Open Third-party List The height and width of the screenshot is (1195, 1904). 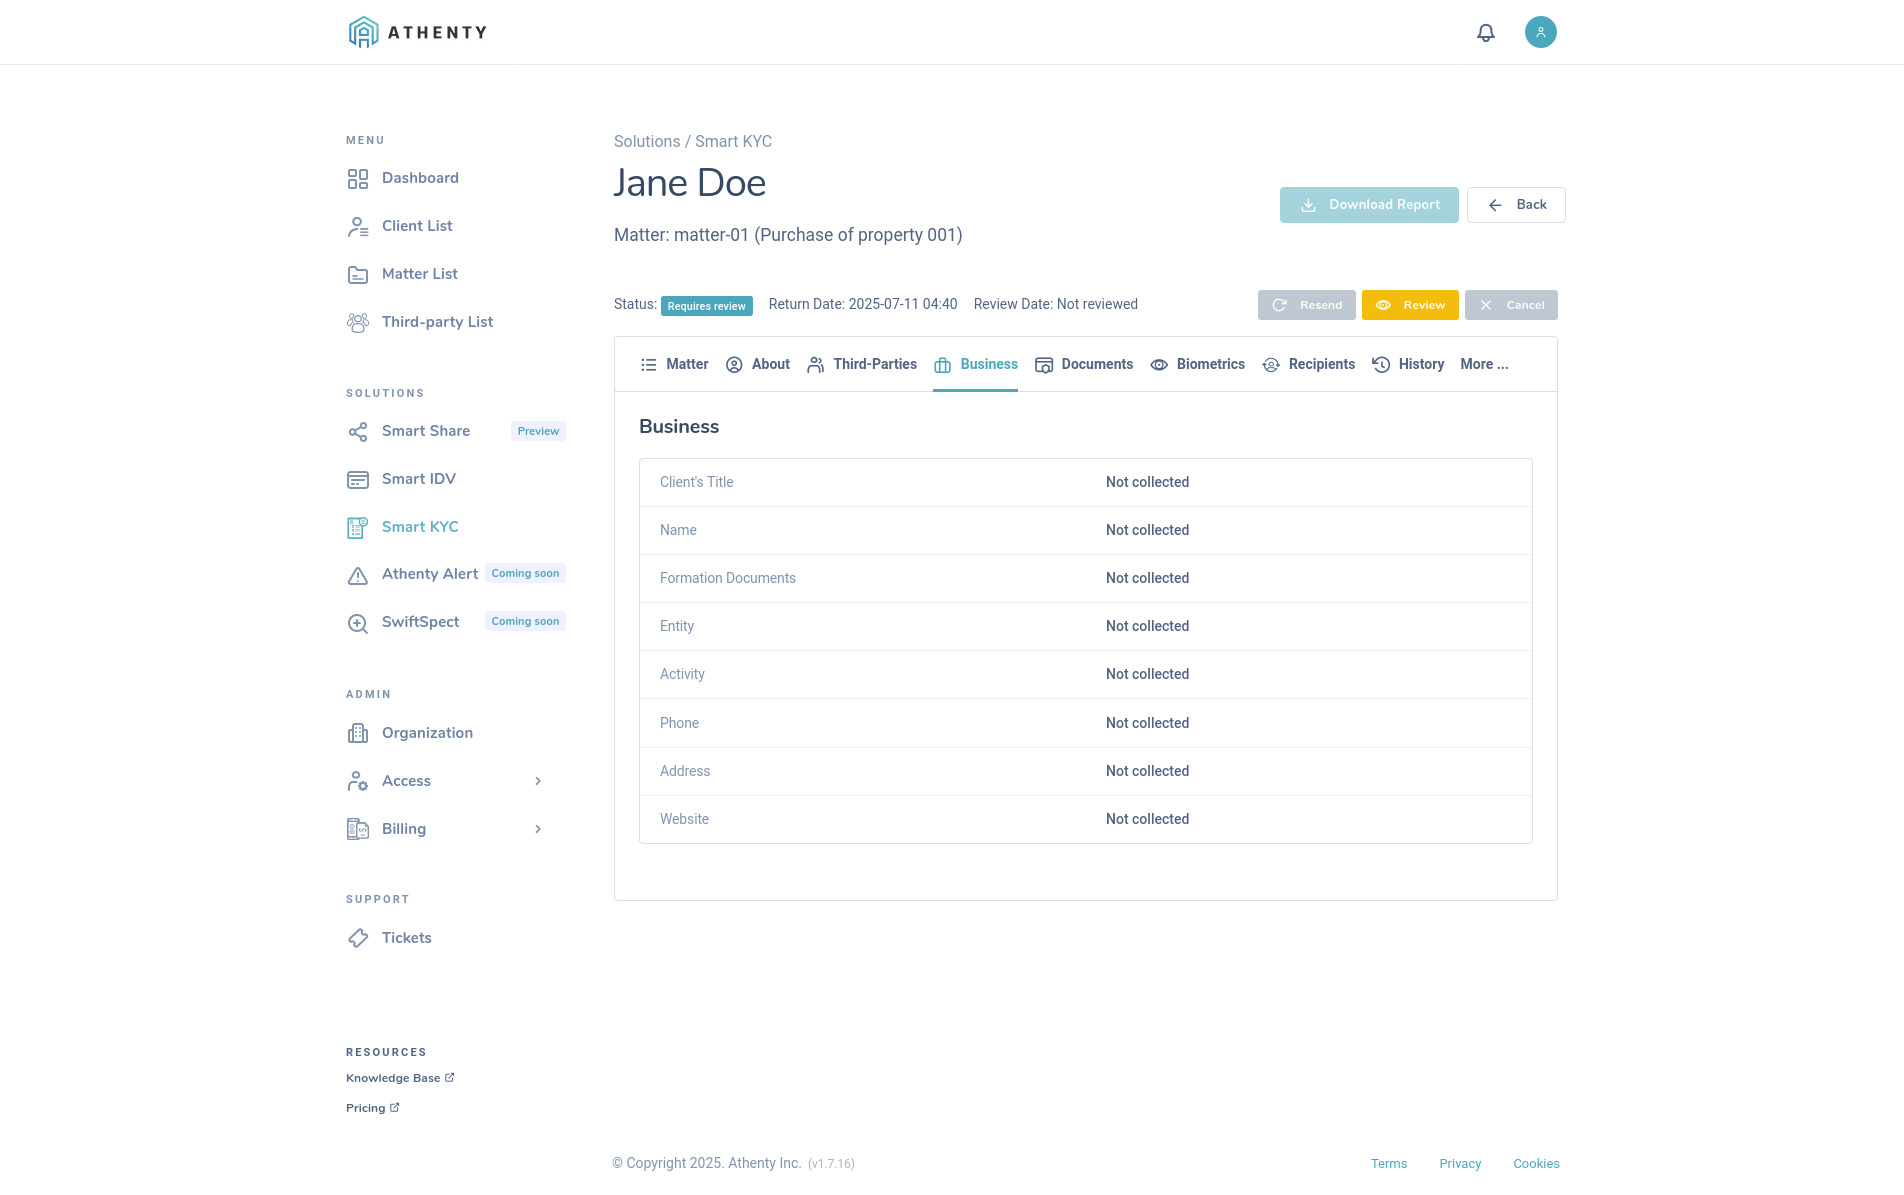(437, 322)
